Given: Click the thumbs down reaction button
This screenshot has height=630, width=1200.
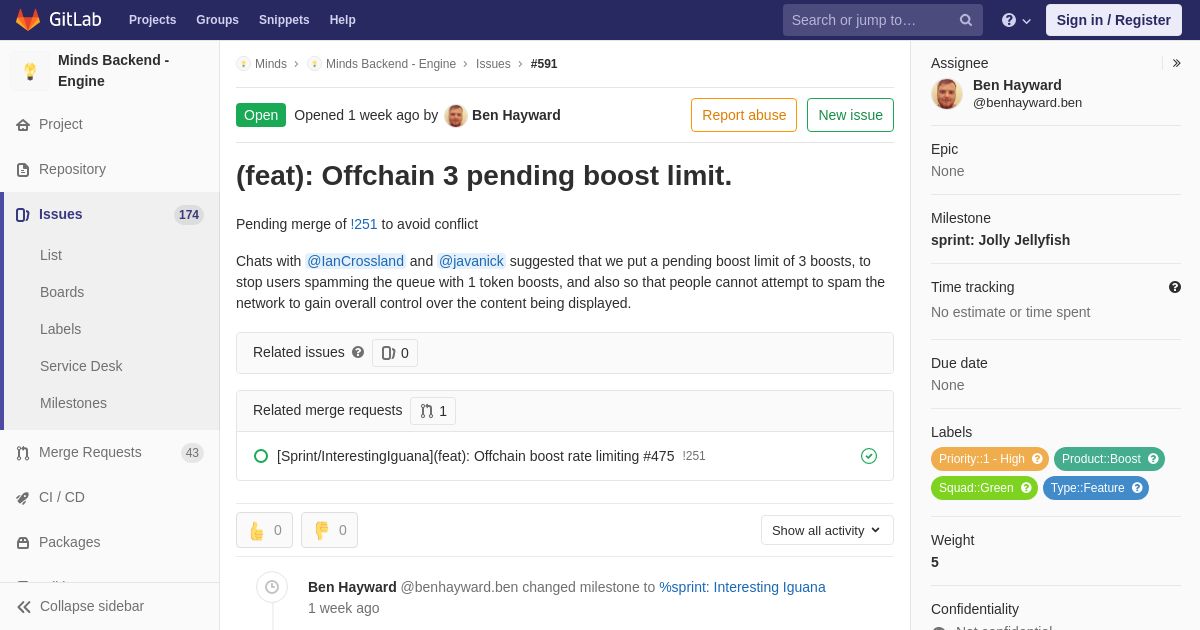Looking at the screenshot, I should click(x=329, y=530).
